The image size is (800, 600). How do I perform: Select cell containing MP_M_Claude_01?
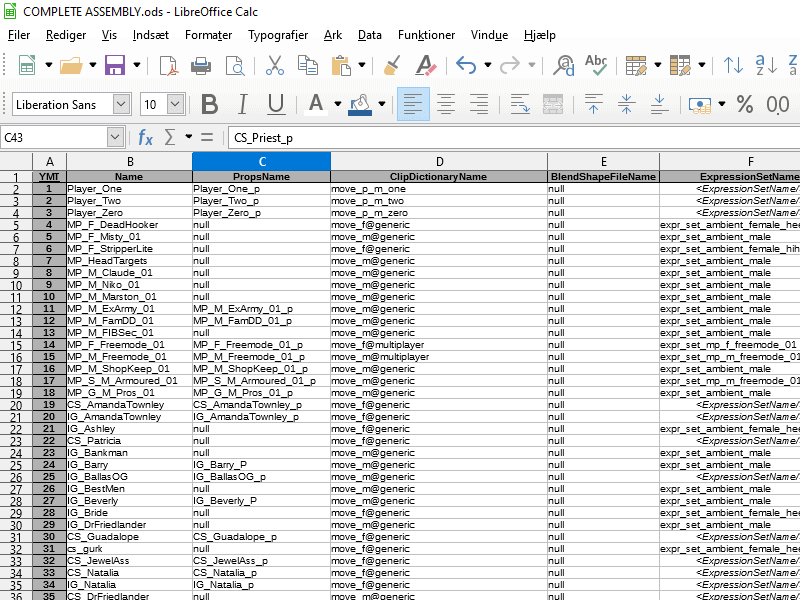(x=130, y=272)
